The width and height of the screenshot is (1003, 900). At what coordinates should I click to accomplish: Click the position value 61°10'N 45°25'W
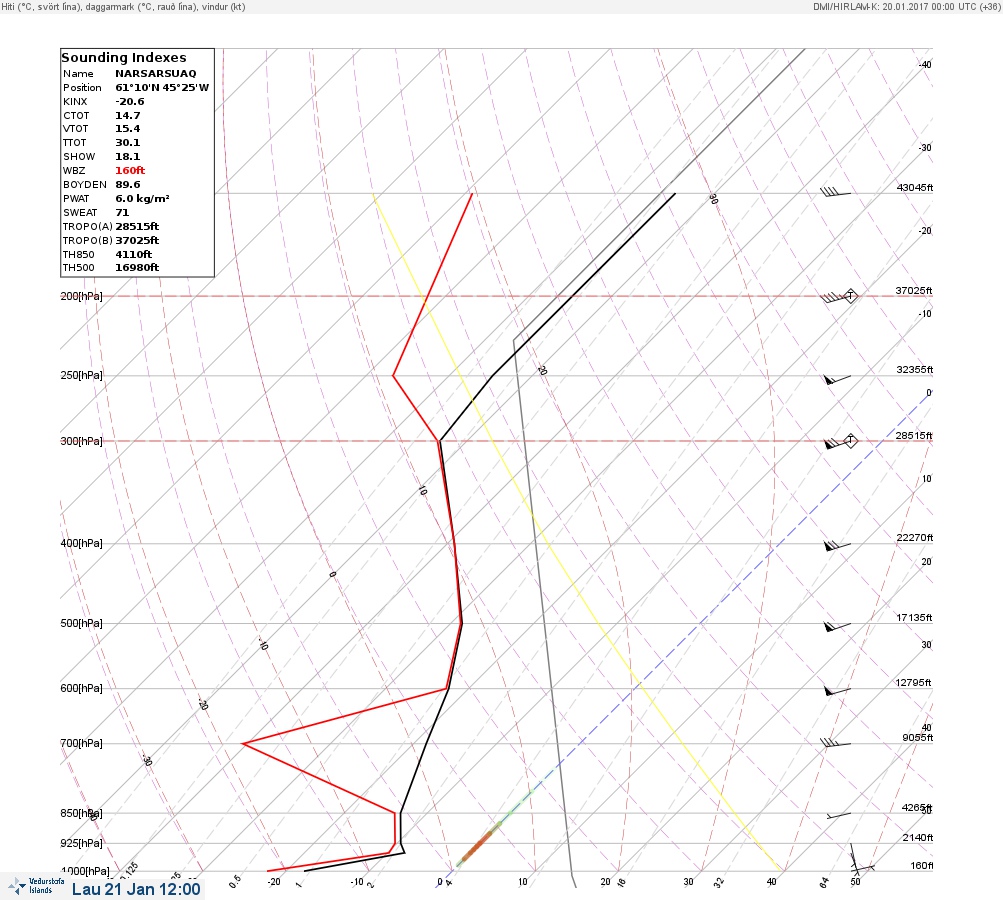tap(162, 88)
